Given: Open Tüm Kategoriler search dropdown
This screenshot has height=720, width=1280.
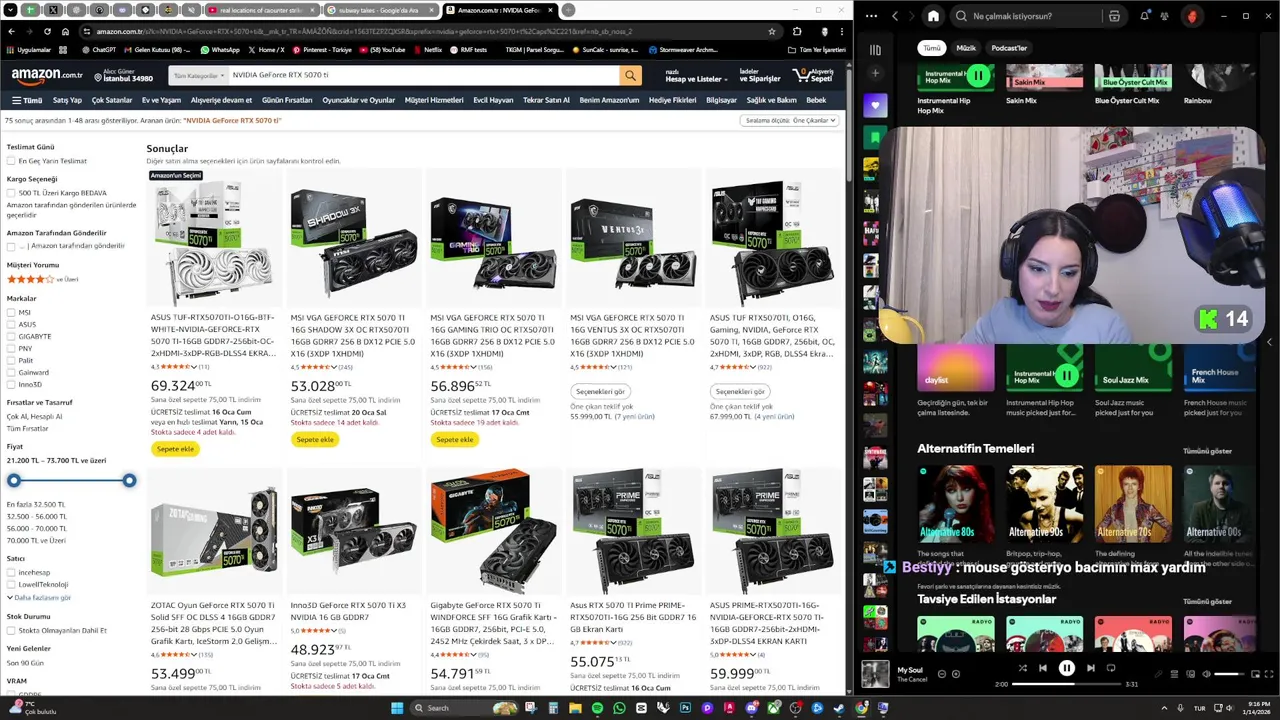Looking at the screenshot, I should tap(199, 75).
